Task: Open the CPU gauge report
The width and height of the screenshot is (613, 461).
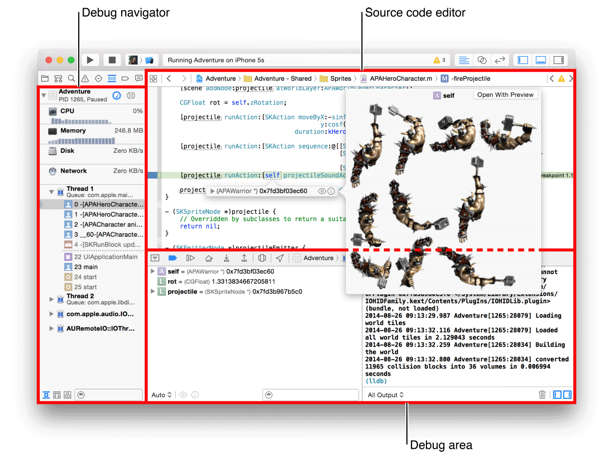Action: (92, 115)
